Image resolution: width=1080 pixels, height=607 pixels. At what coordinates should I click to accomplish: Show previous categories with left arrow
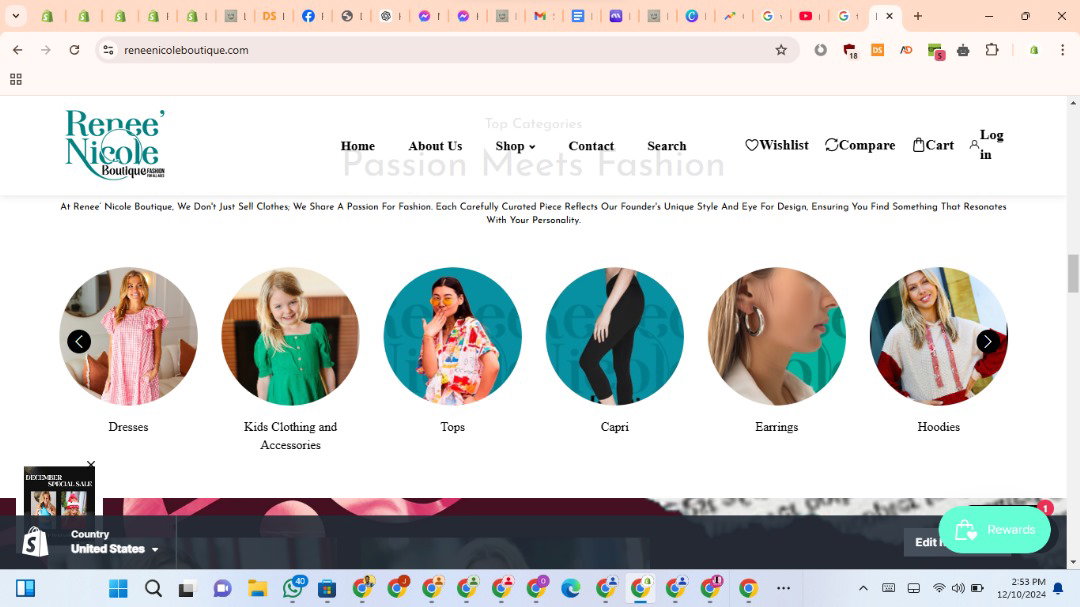point(79,341)
